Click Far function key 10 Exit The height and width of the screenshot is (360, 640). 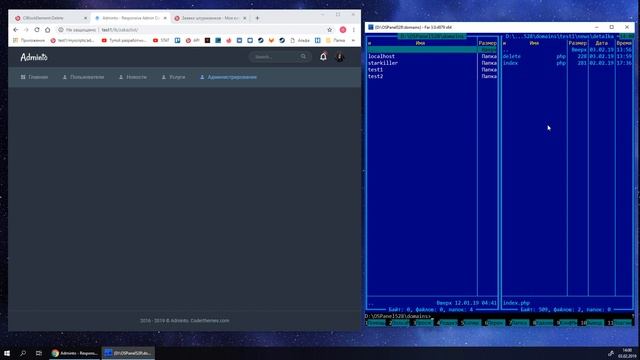(x=592, y=323)
